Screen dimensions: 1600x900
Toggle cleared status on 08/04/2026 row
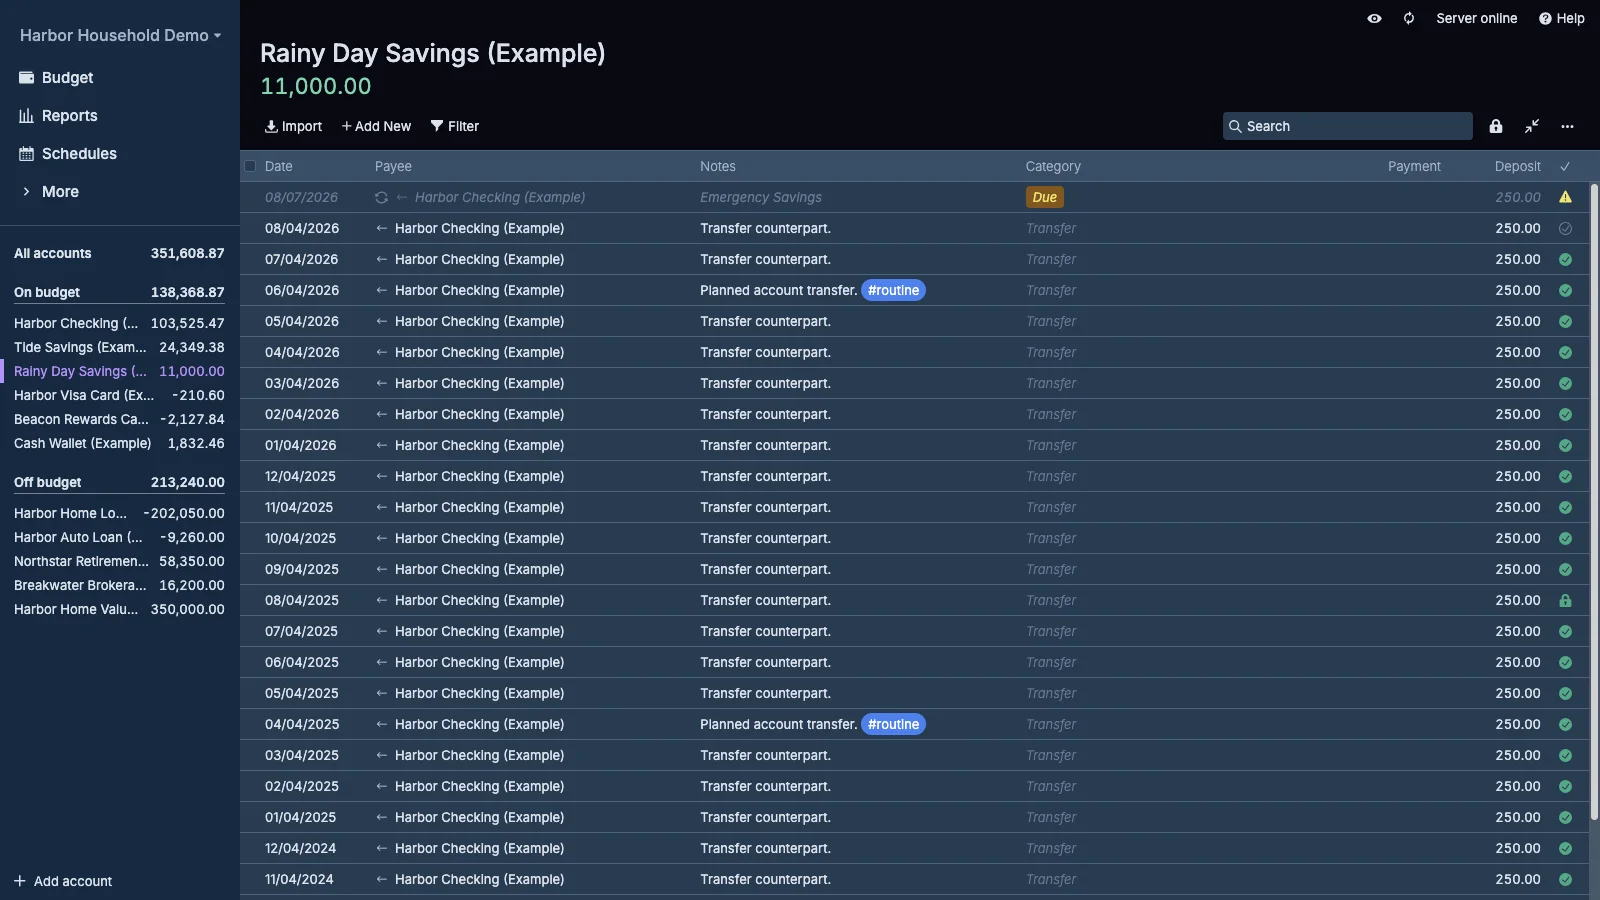pos(1565,228)
